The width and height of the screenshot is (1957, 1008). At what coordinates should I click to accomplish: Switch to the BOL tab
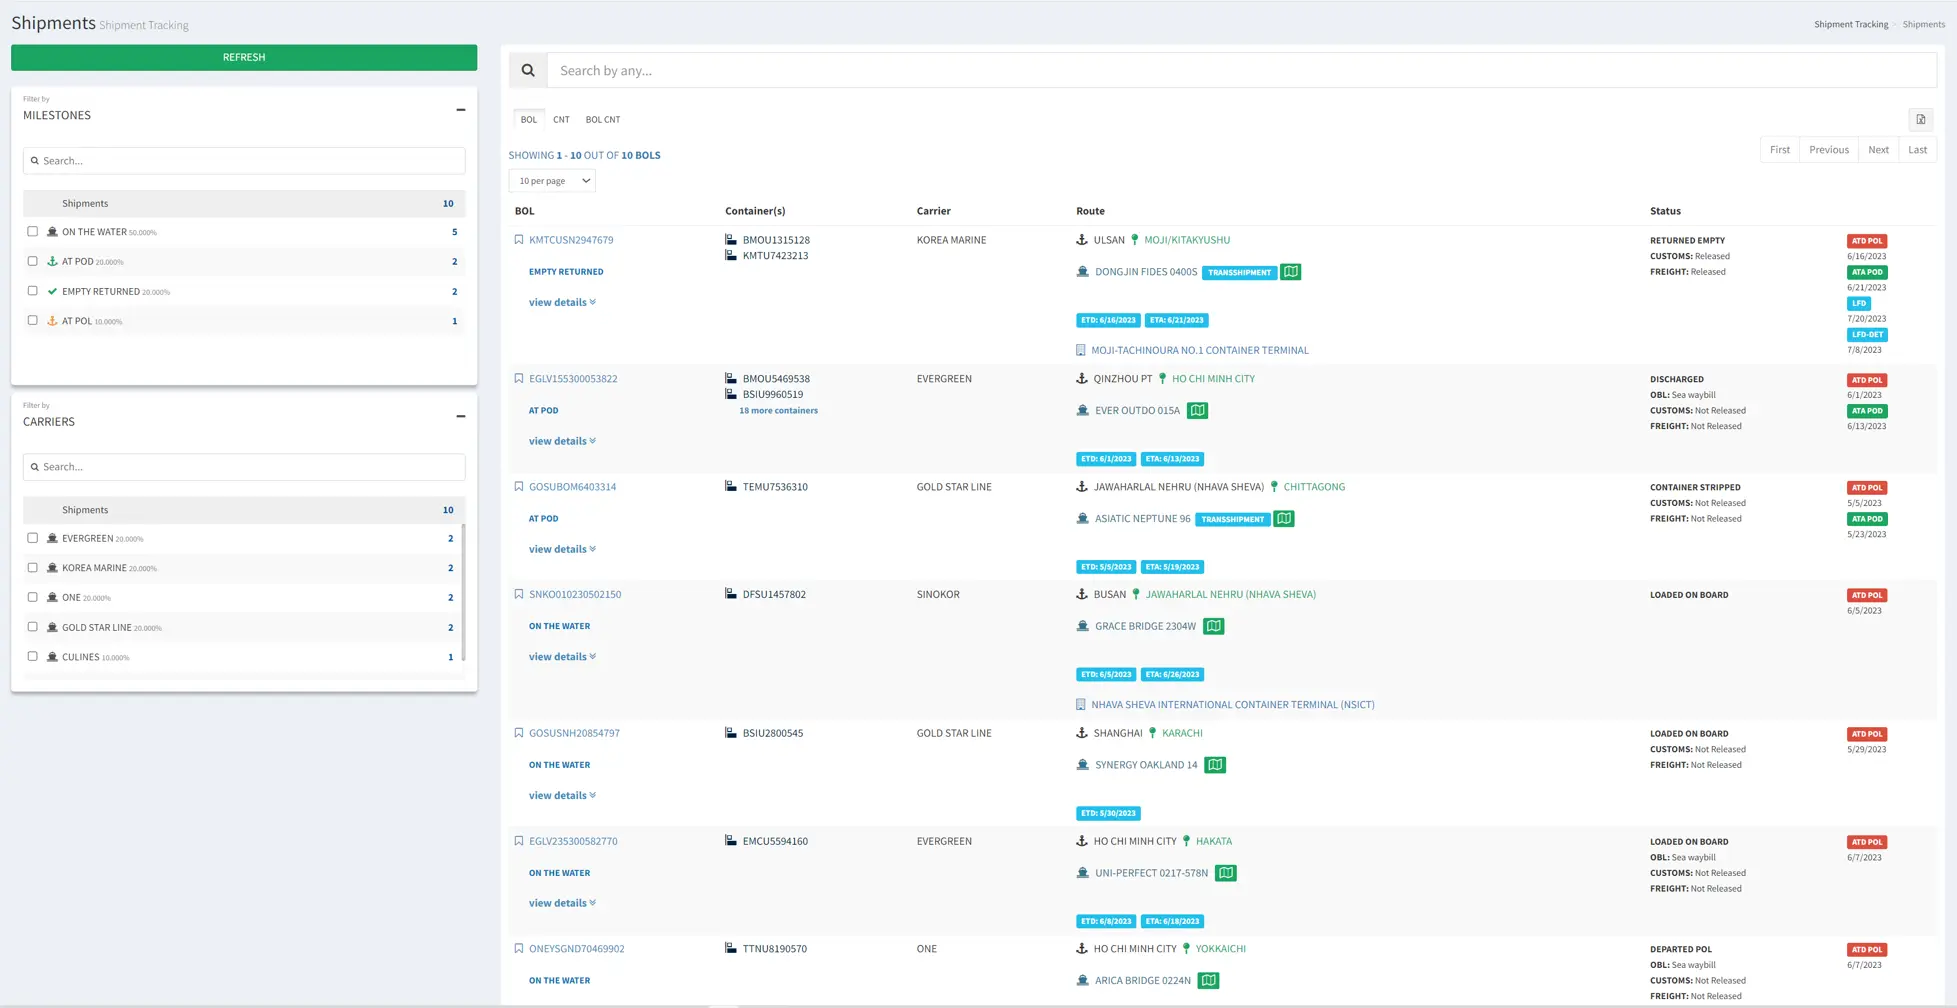point(529,119)
